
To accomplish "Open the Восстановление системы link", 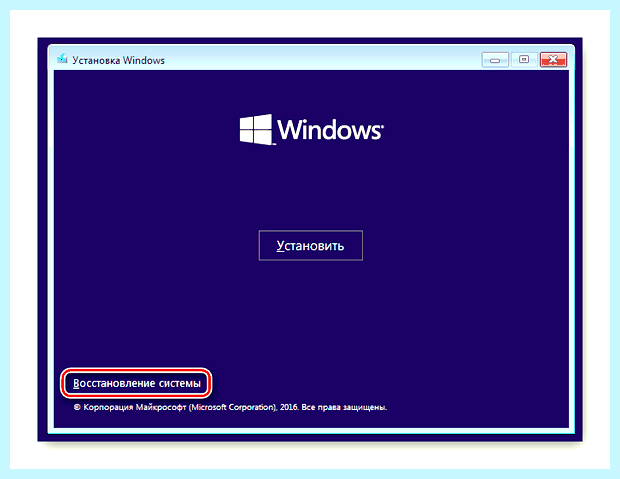I will tap(137, 383).
